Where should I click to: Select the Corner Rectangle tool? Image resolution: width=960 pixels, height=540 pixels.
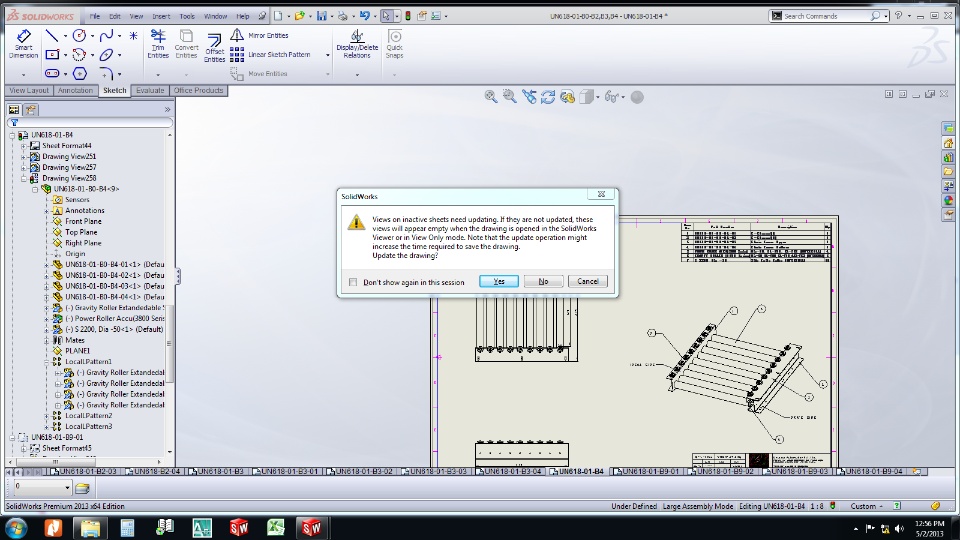(53, 55)
